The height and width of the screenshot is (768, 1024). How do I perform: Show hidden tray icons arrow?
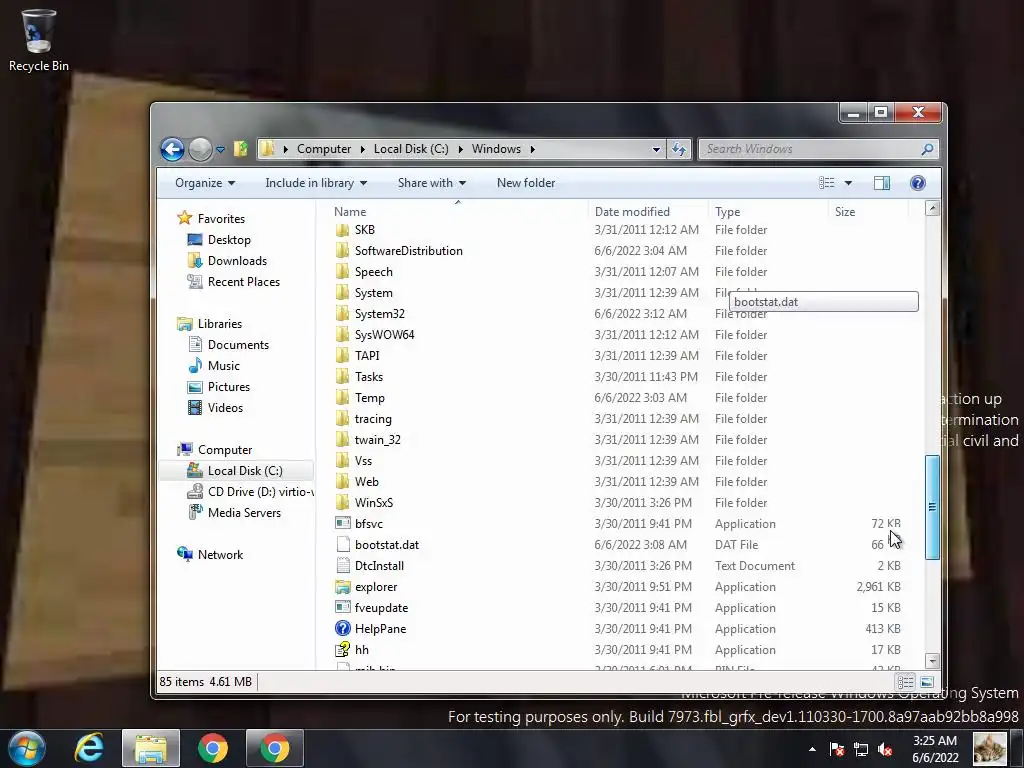click(812, 749)
